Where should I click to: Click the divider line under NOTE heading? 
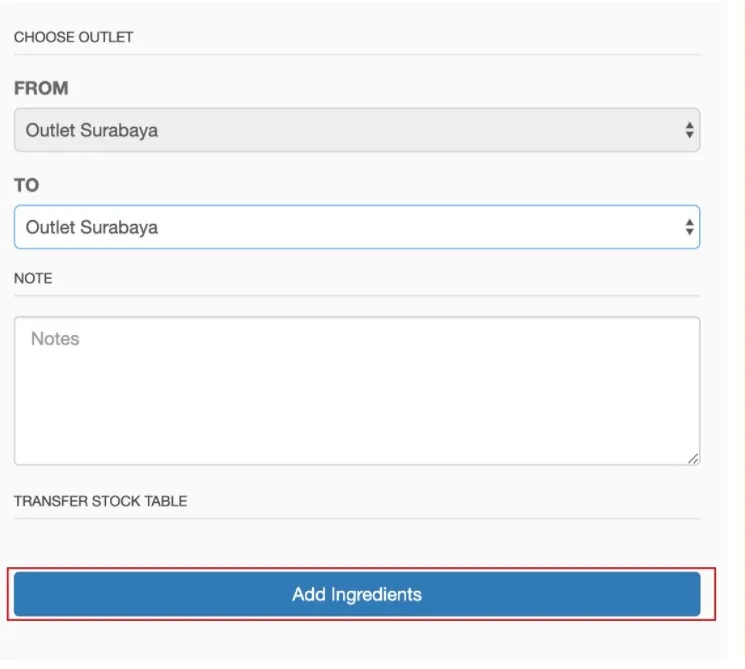357,296
